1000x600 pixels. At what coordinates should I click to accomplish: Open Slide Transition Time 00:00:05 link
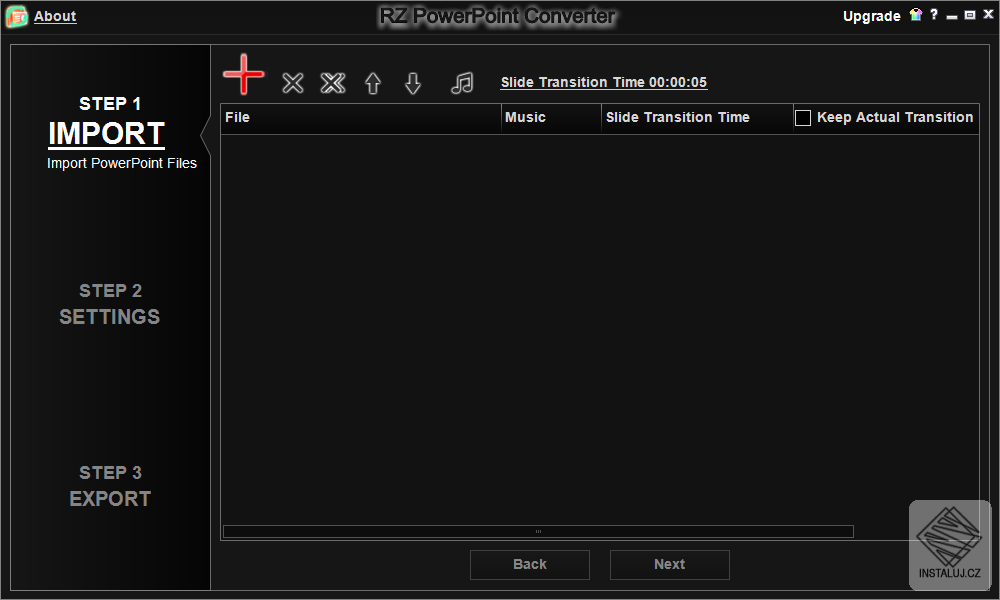pos(603,82)
